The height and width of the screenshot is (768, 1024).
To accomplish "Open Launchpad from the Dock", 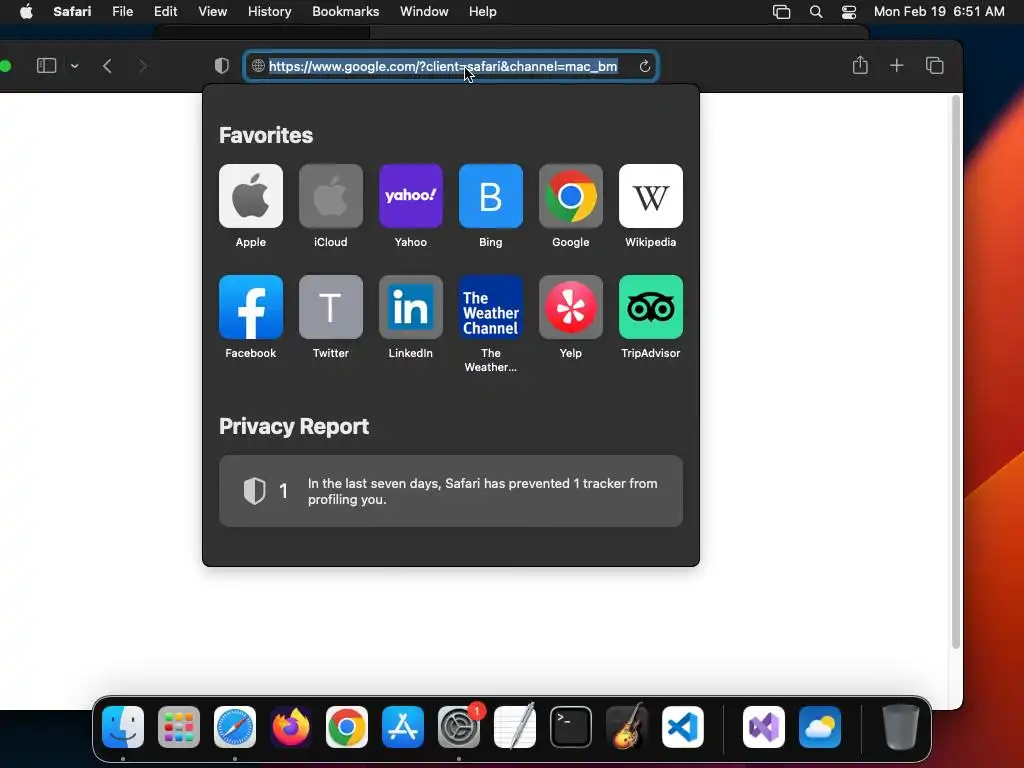I will pos(179,727).
